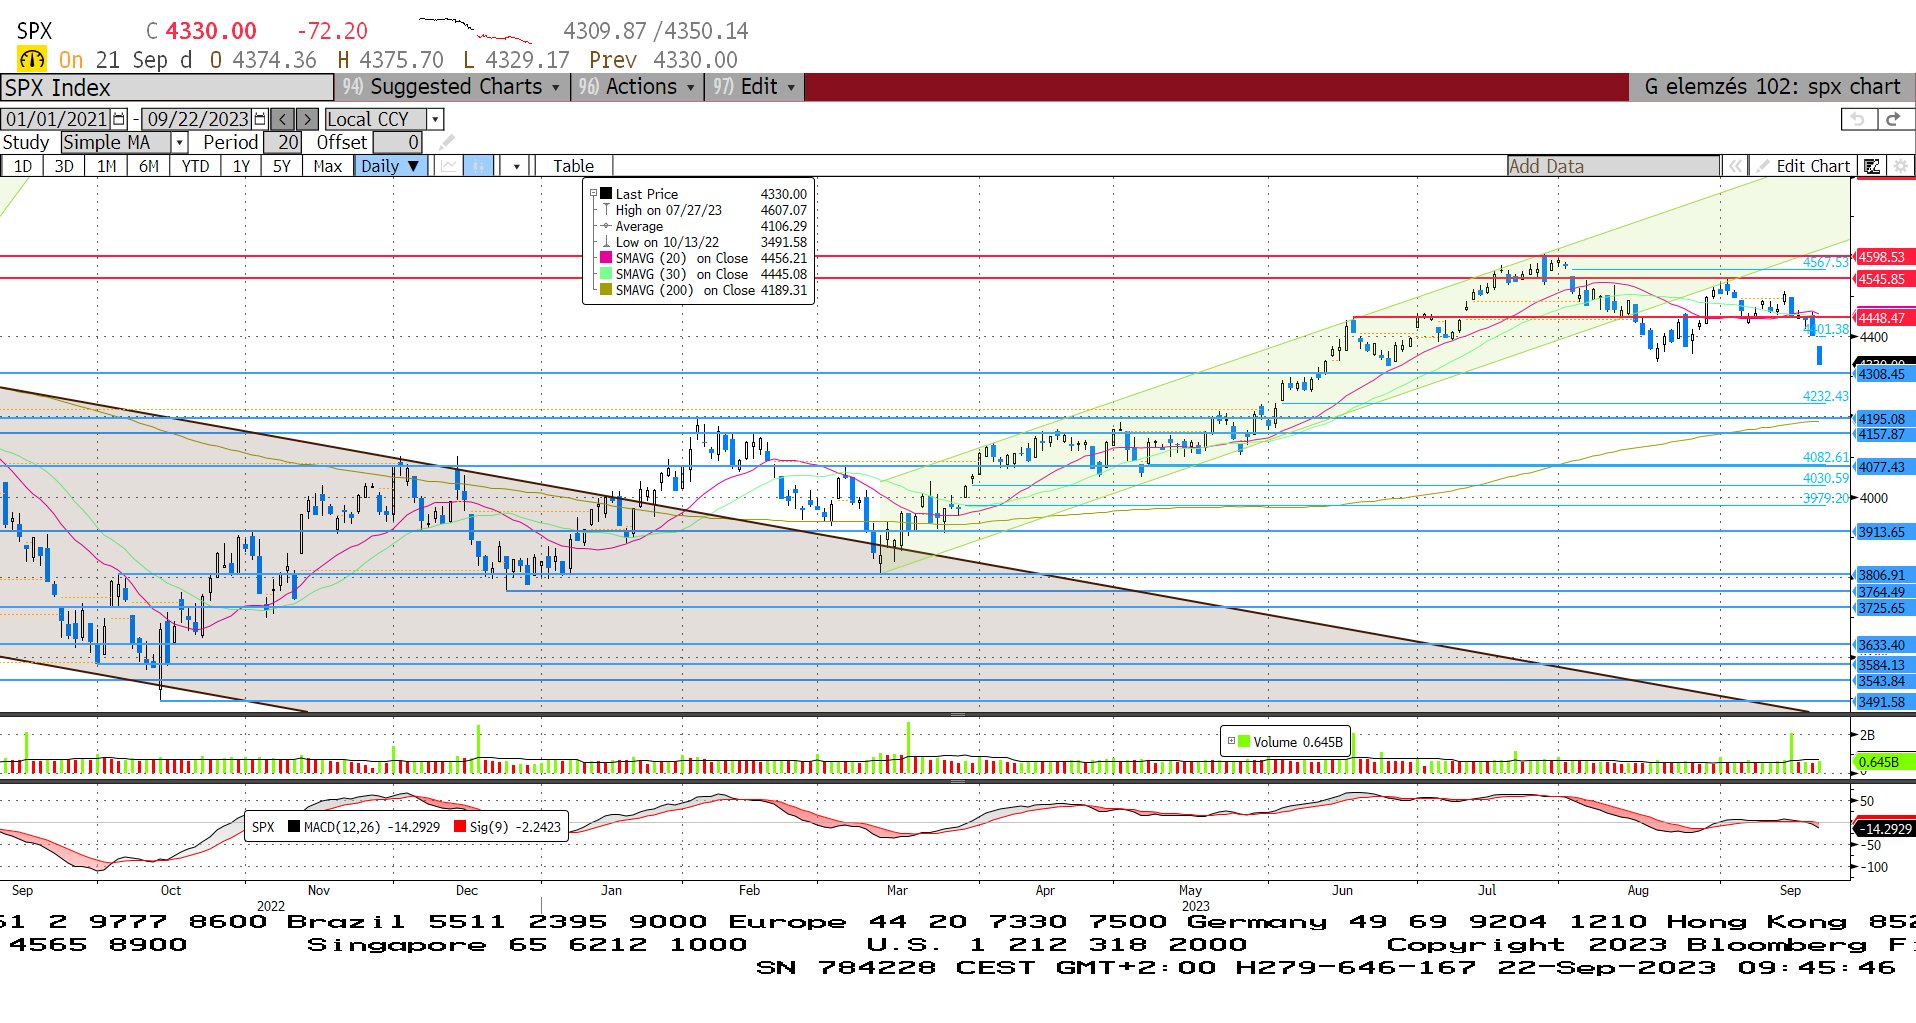Click the SMAVG (200) olive swatch

point(606,290)
